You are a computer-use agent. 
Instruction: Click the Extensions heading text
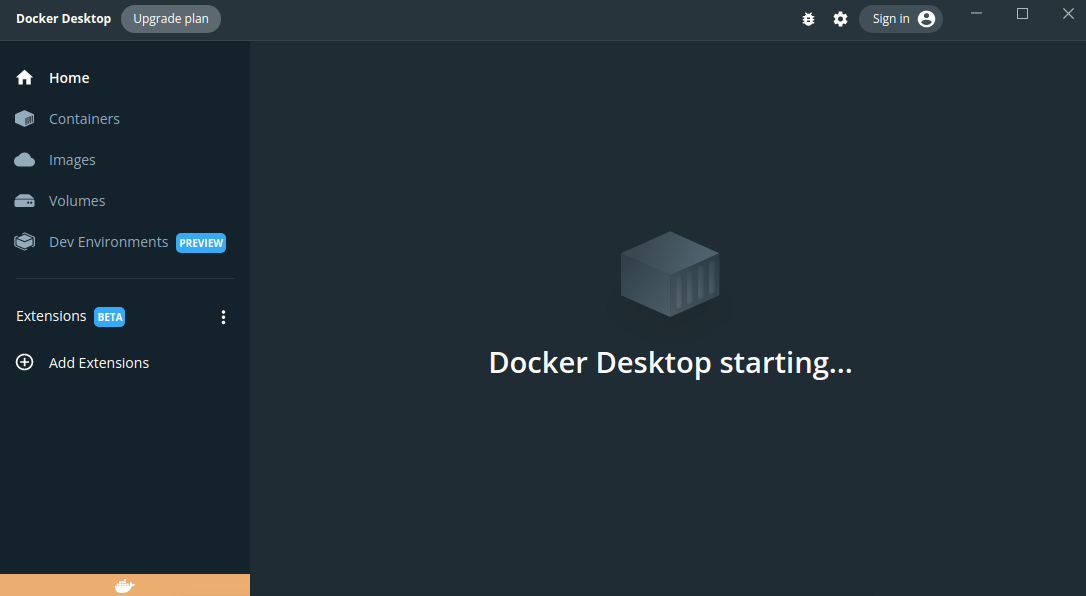click(x=51, y=316)
